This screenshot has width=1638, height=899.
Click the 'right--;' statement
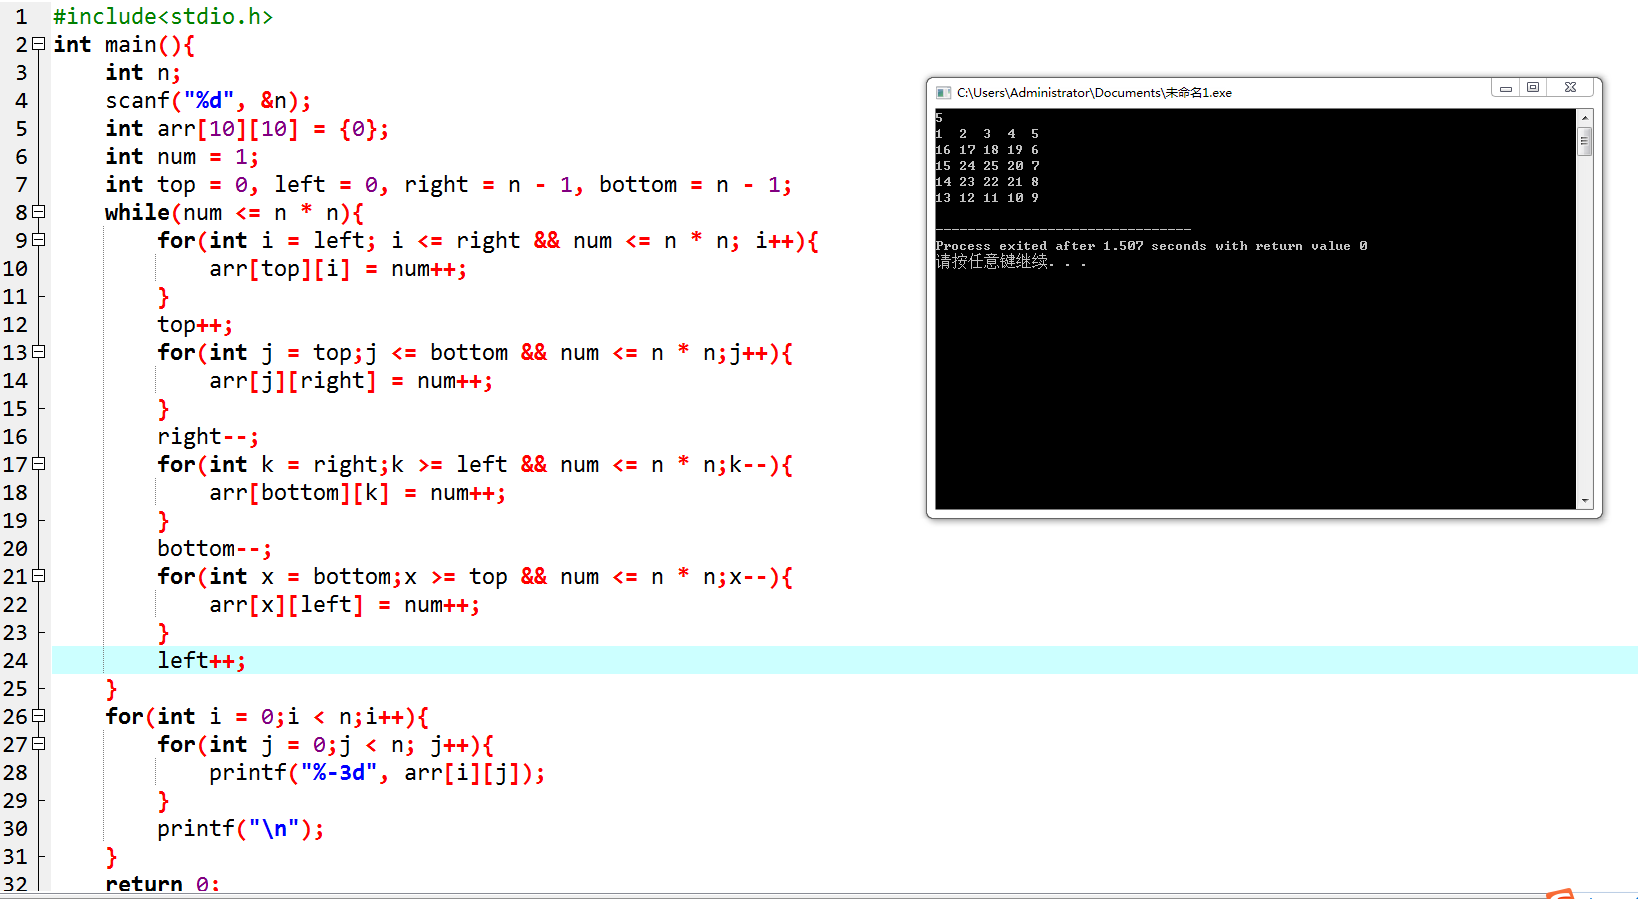[x=208, y=436]
